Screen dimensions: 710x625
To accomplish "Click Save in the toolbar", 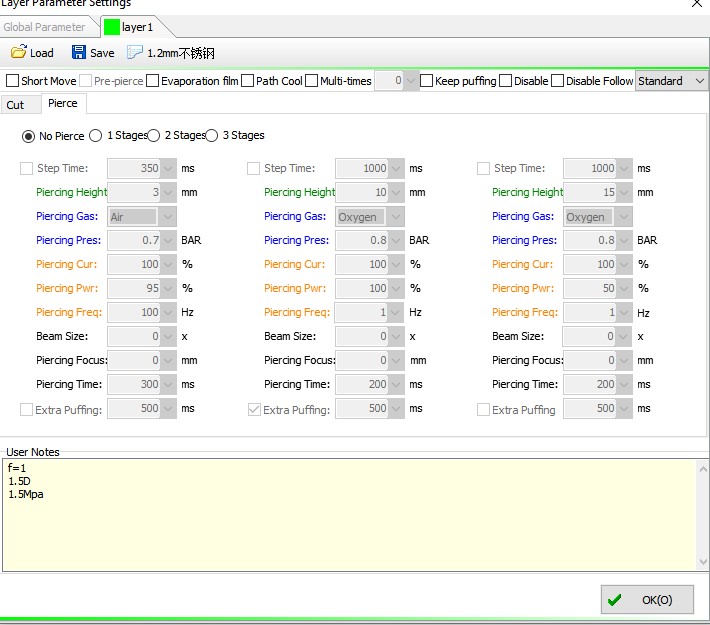I will point(101,53).
